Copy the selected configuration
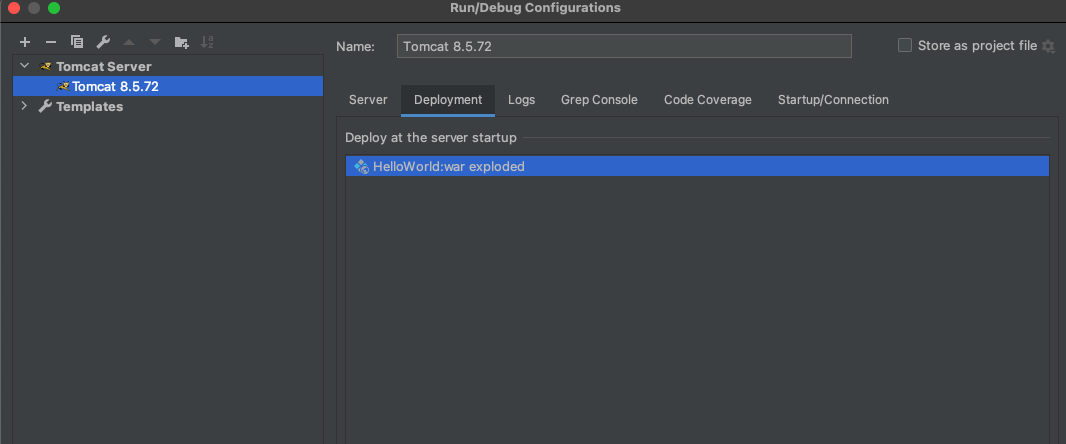Image resolution: width=1066 pixels, height=444 pixels. (77, 42)
